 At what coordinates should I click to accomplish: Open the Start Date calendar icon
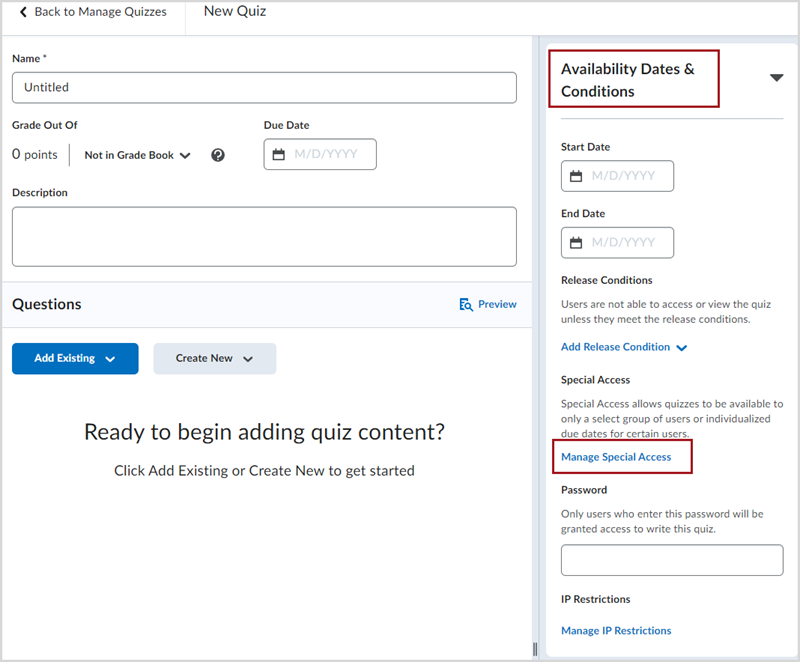coord(576,176)
